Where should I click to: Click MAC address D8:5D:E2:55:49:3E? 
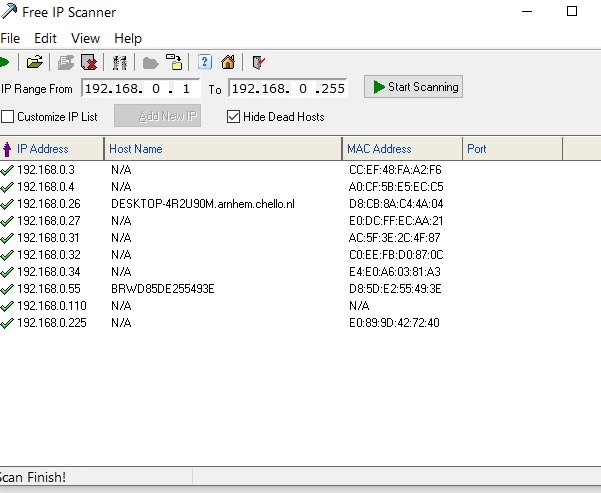pyautogui.click(x=395, y=289)
